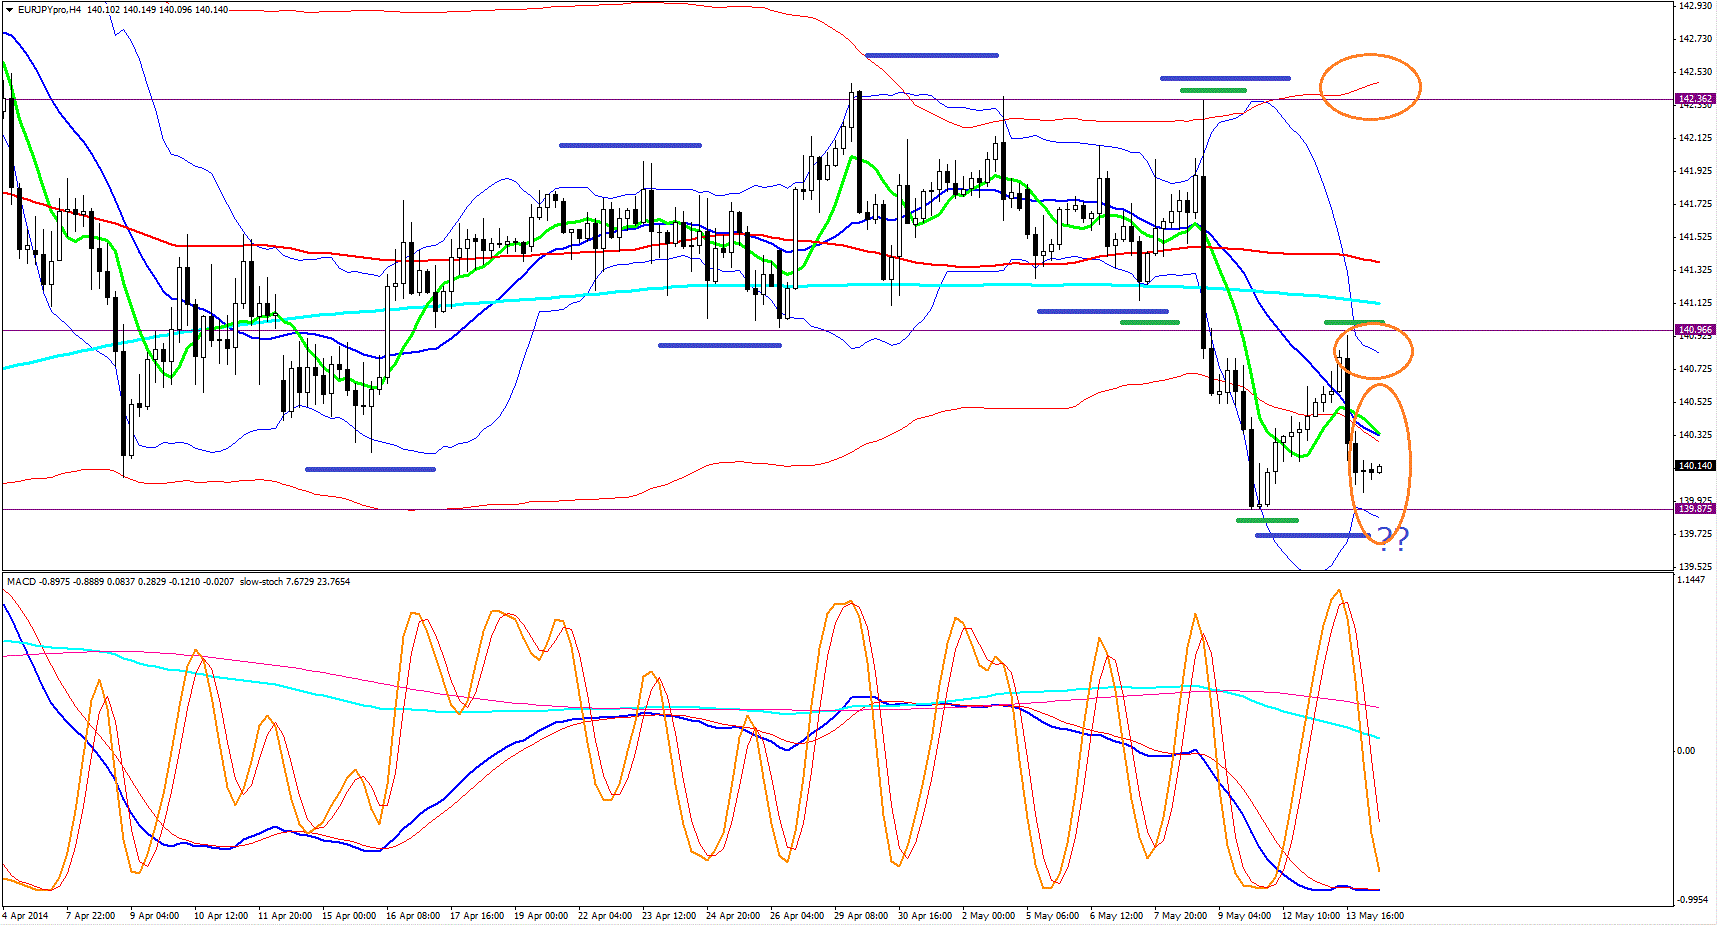This screenshot has height=925, width=1717.
Task: Click the 9 Apr 04:00 time label
Action: pos(154,915)
